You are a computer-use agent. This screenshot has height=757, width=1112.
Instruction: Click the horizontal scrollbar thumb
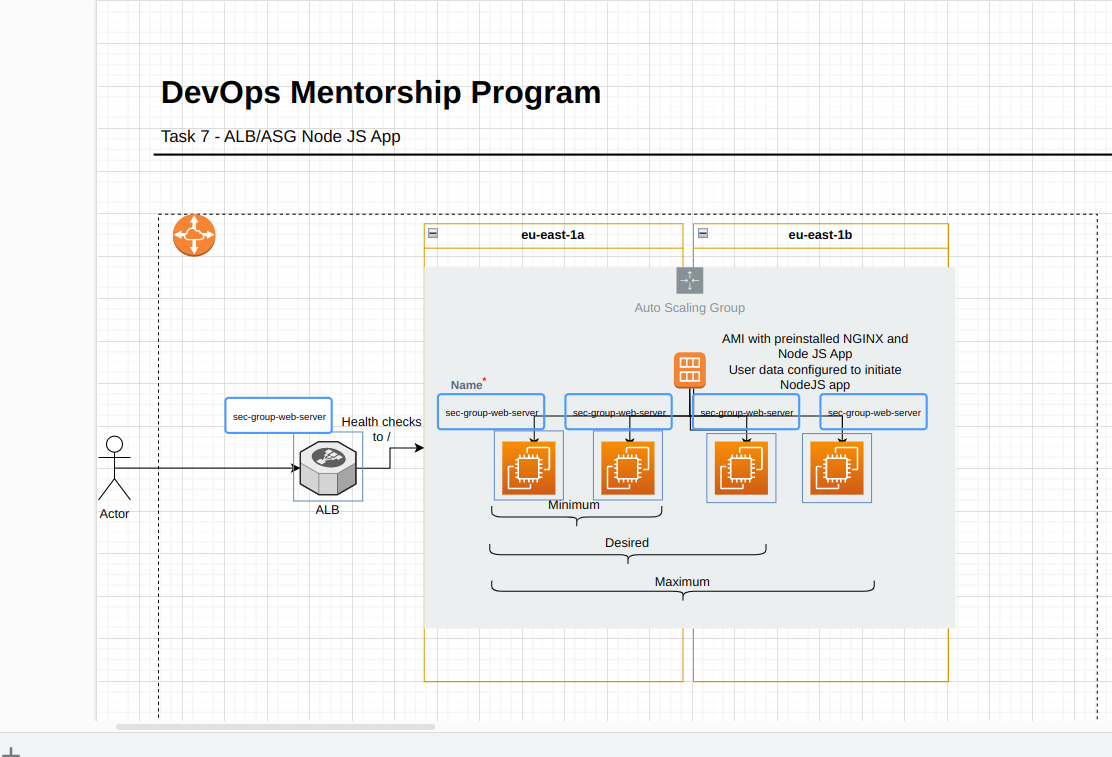[275, 726]
